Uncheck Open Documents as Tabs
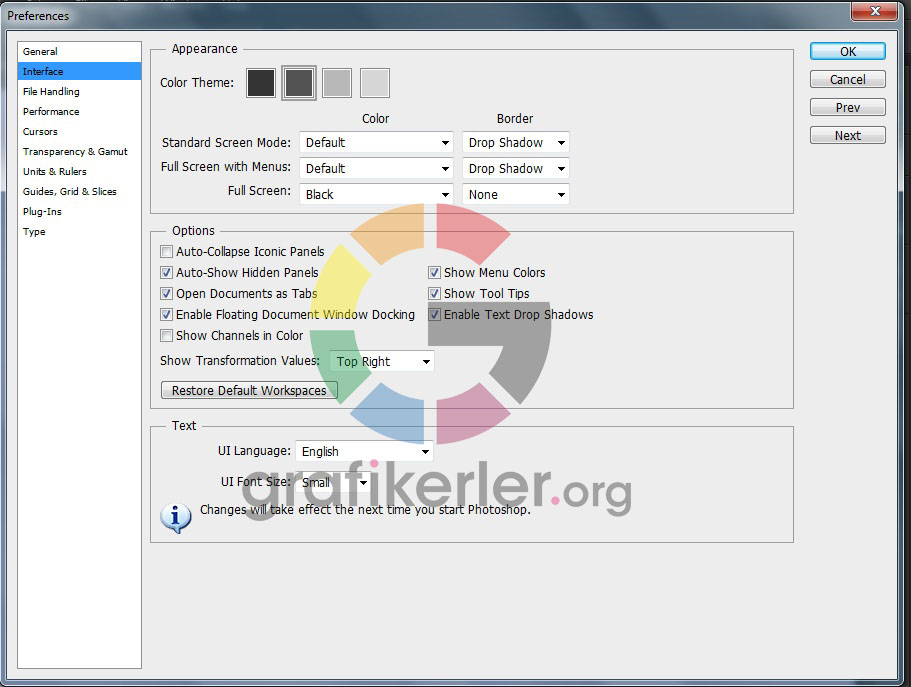This screenshot has height=687, width=911. (167, 294)
